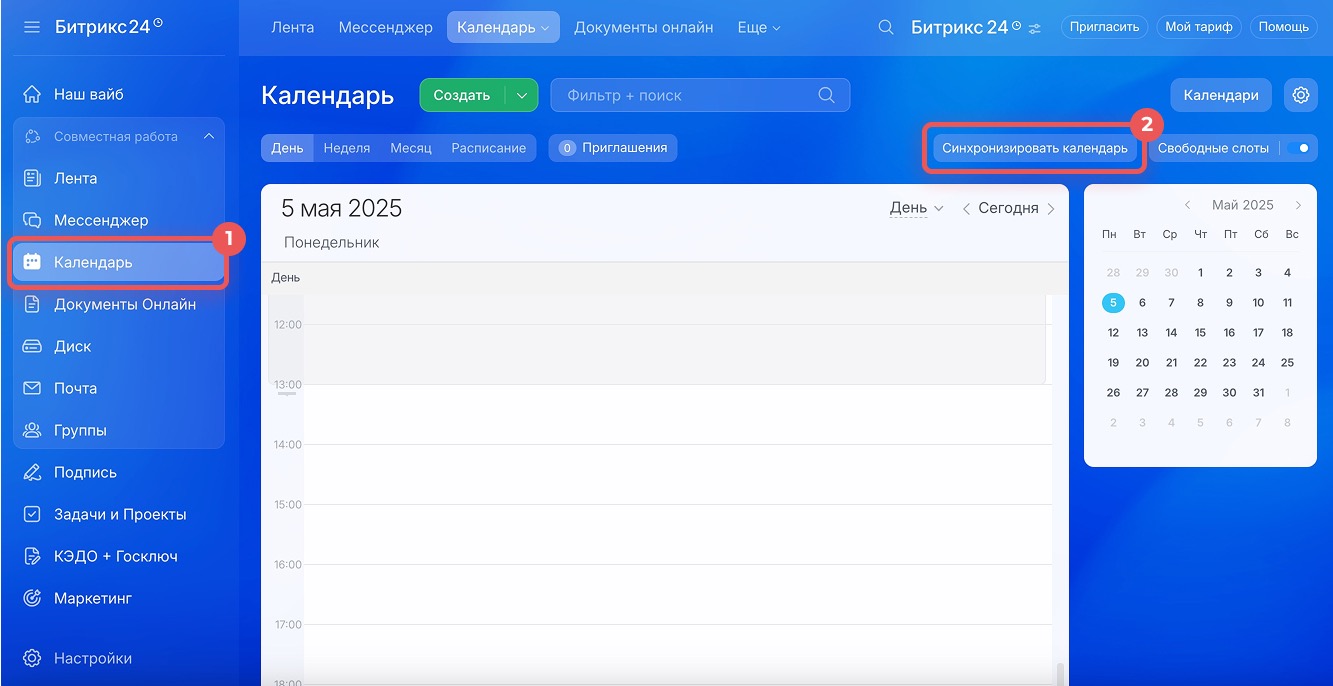
Task: Click the hamburger menu icon beside Битрикс24
Action: (31, 27)
